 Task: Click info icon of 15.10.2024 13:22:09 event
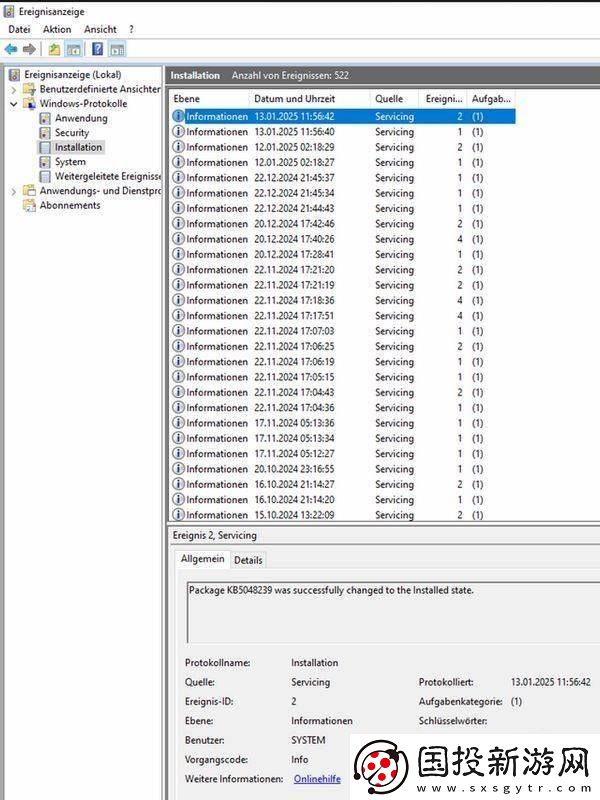point(178,515)
